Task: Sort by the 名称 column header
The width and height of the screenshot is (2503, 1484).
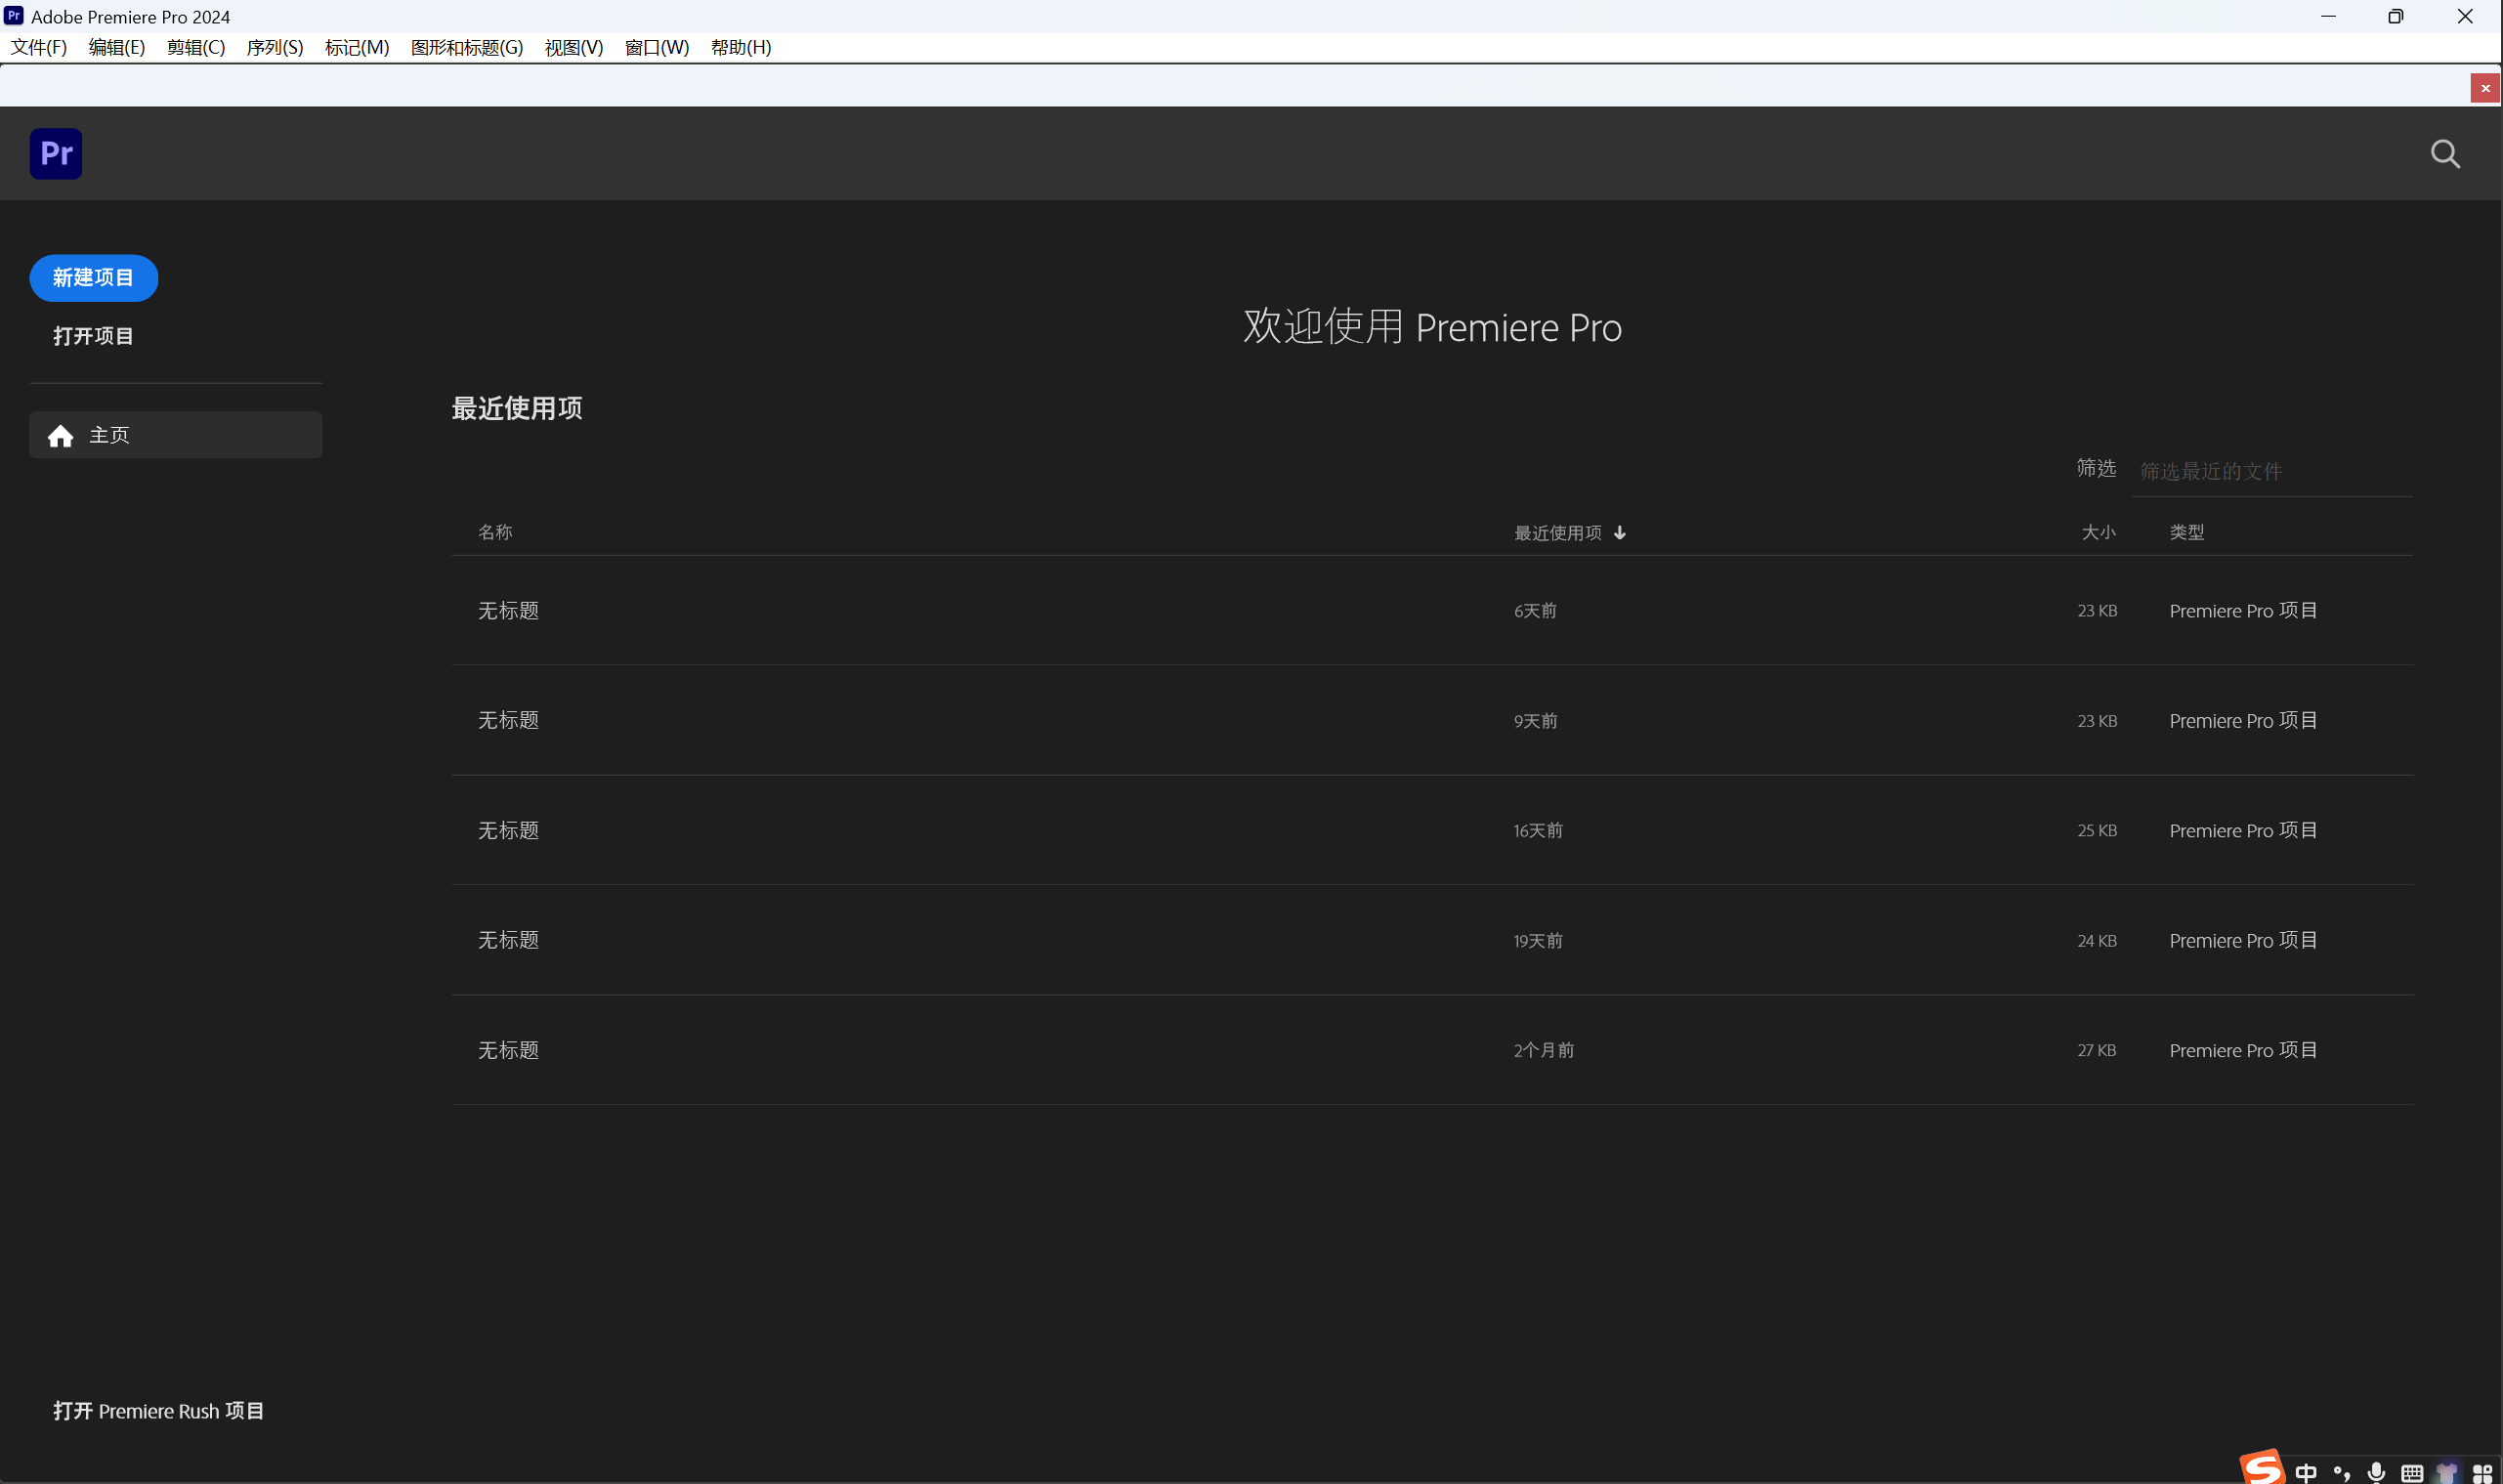Action: tap(495, 532)
